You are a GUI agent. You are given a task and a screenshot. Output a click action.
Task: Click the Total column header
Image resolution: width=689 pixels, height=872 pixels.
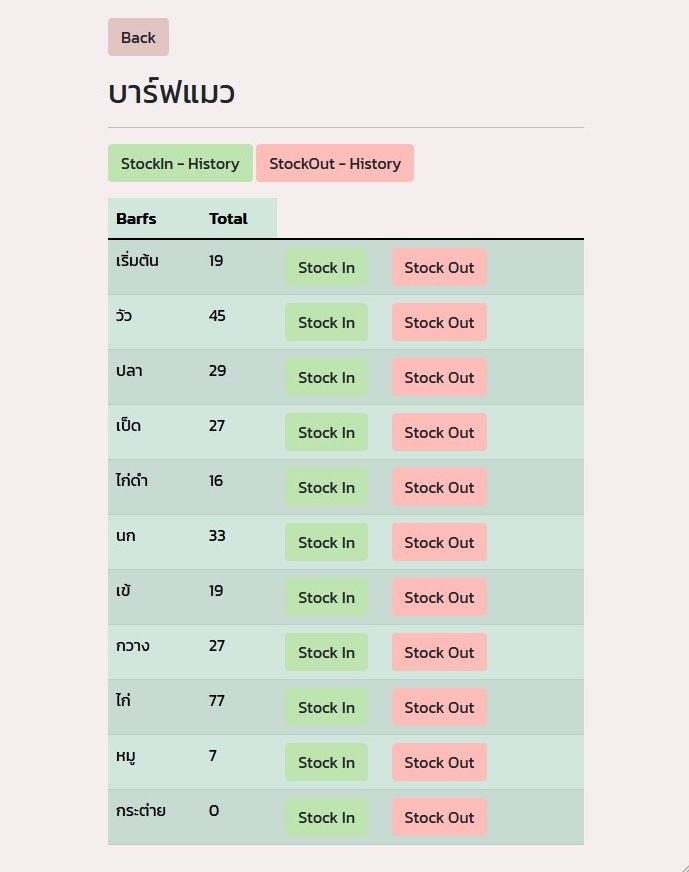(x=228, y=218)
